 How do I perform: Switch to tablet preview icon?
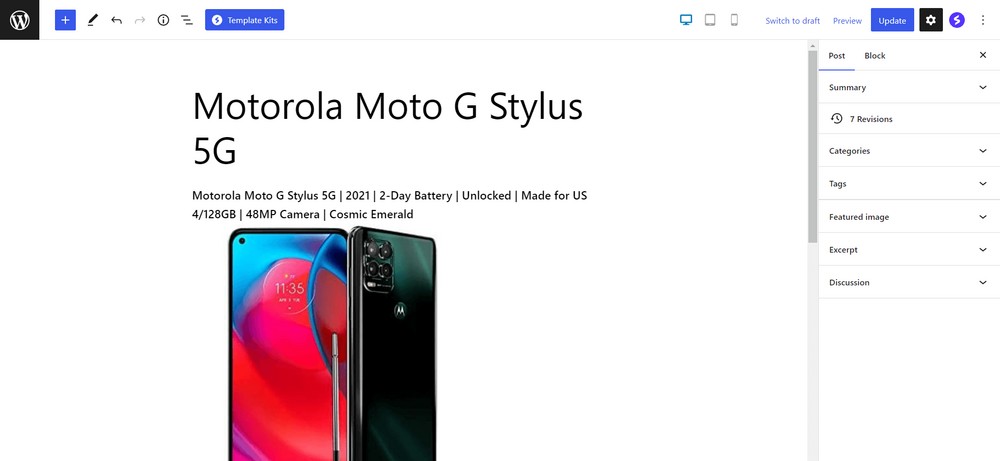(710, 20)
